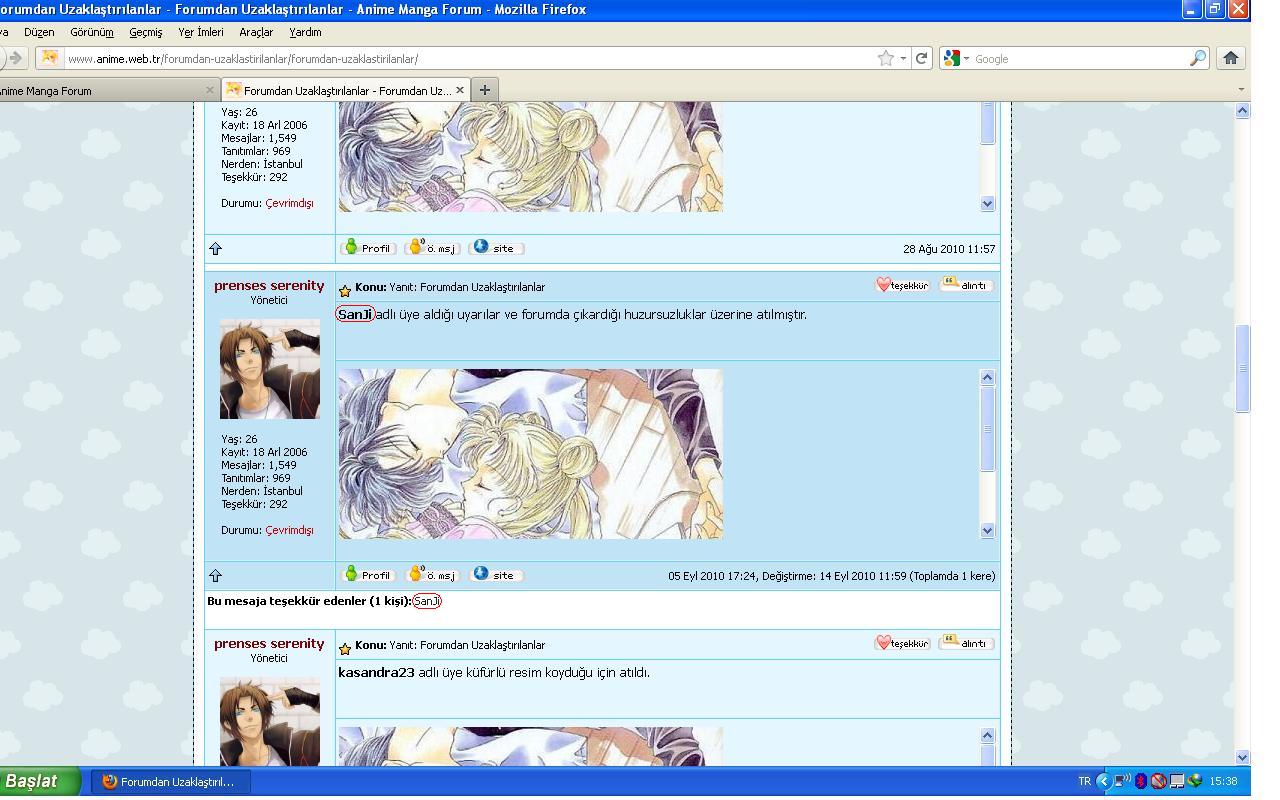Open a new tab with the plus button
The height and width of the screenshot is (800, 1280).
tap(484, 90)
